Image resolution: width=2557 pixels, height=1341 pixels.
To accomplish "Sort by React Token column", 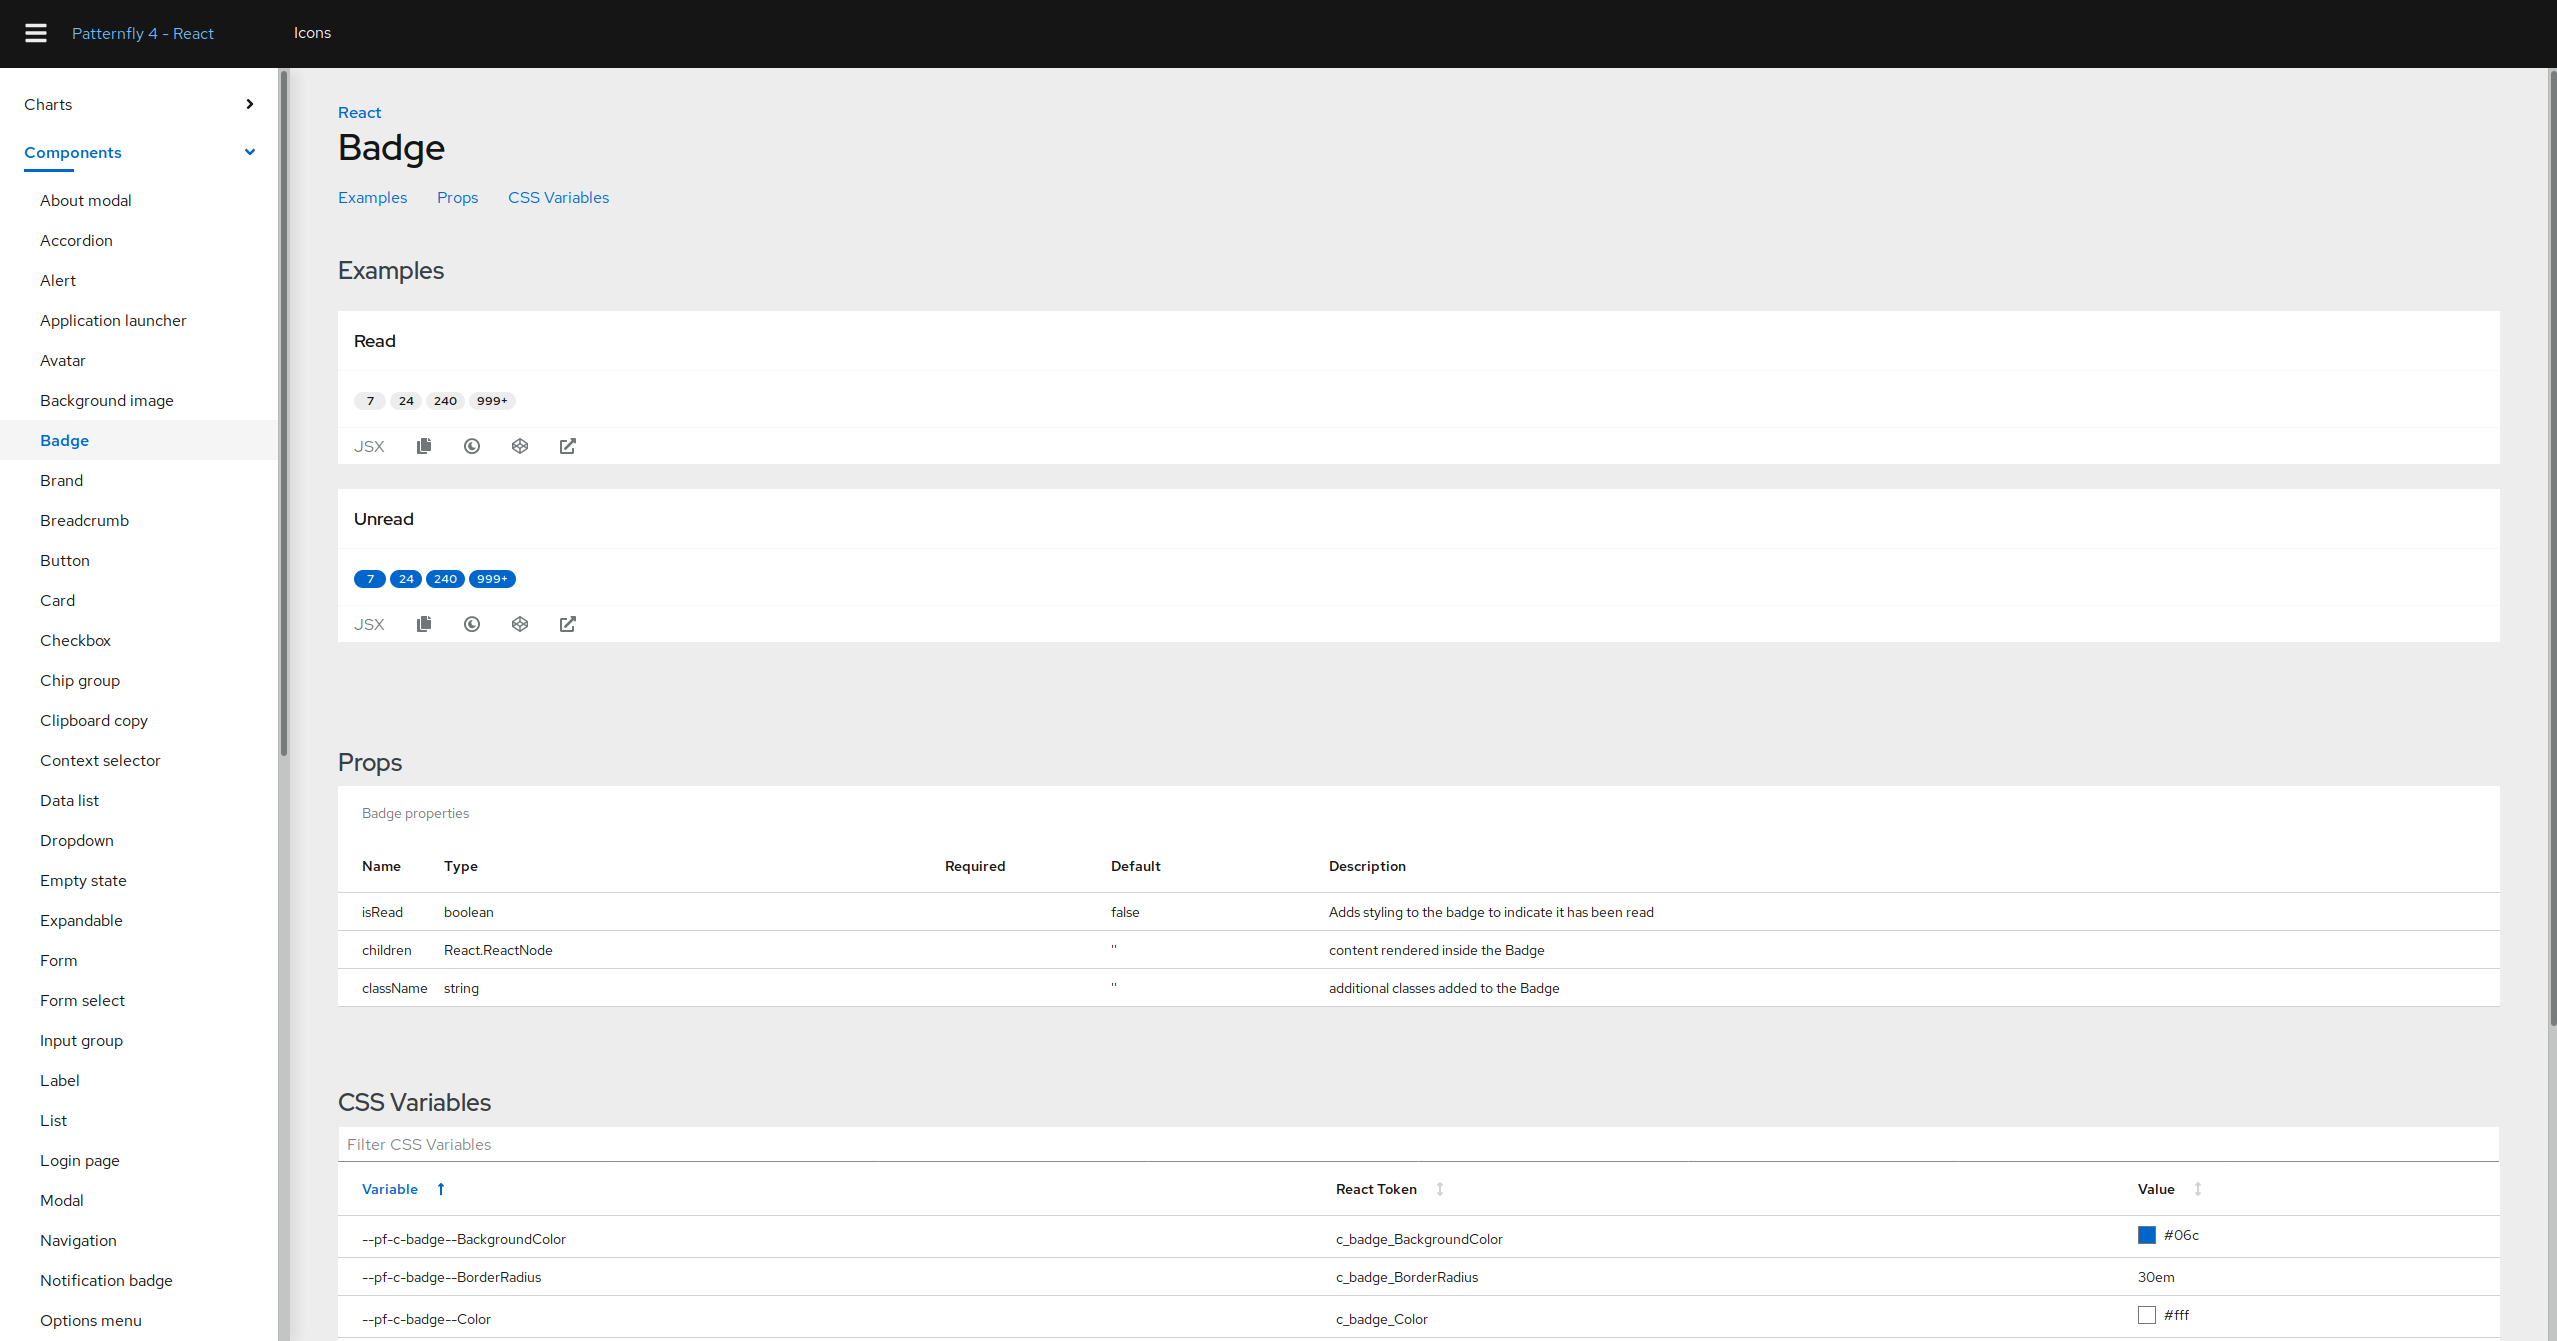I will 1440,1189.
